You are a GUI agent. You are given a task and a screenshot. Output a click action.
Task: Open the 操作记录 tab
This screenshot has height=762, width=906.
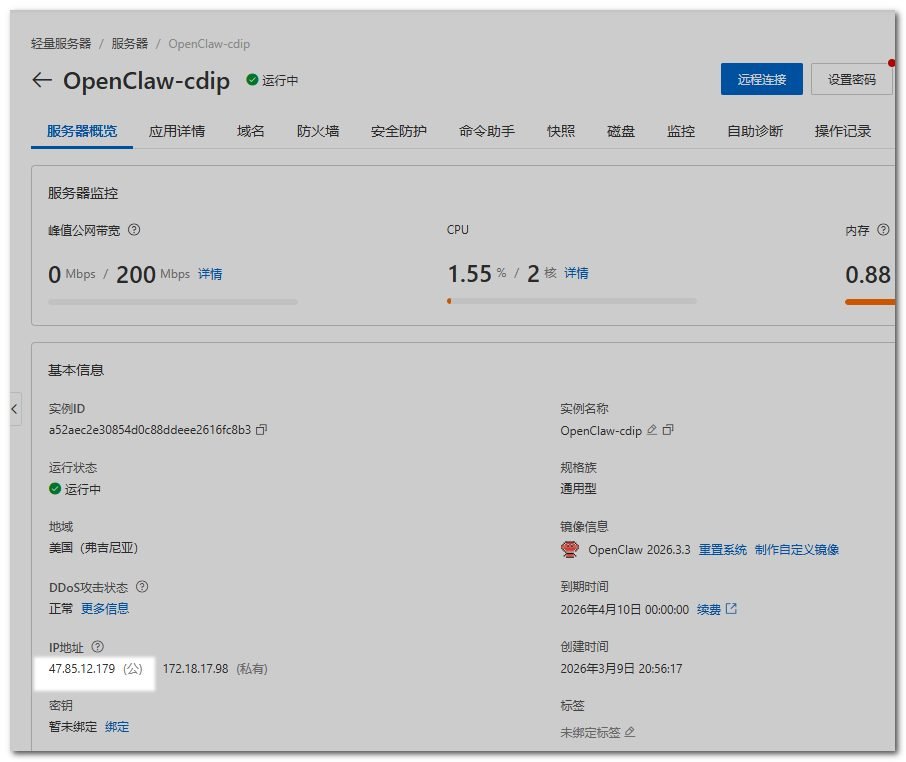pyautogui.click(x=843, y=131)
